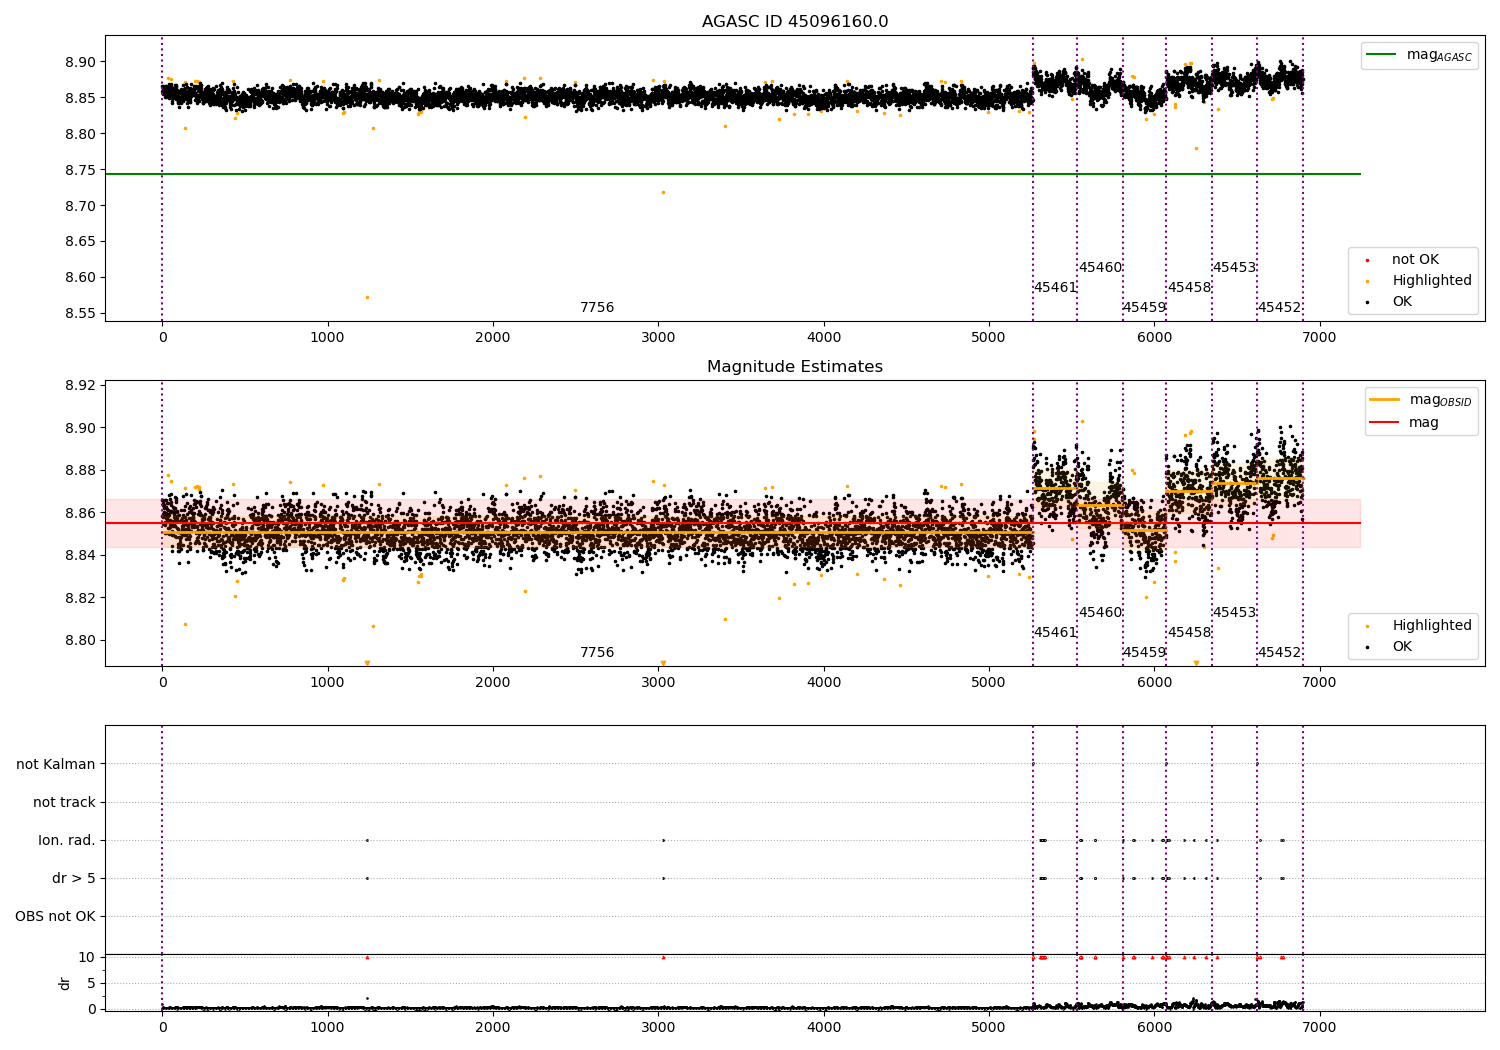This screenshot has width=1500, height=1050.
Task: Click the "not Kalman" axis label
Action: (56, 764)
